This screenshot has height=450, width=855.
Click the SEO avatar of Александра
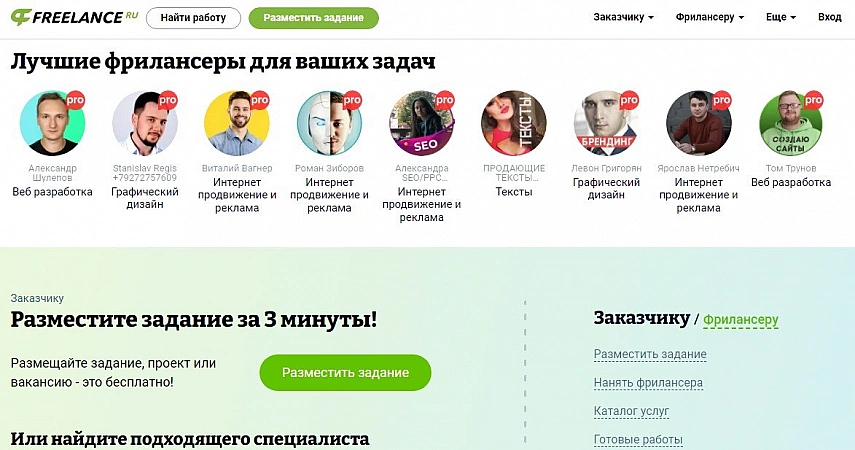point(422,123)
